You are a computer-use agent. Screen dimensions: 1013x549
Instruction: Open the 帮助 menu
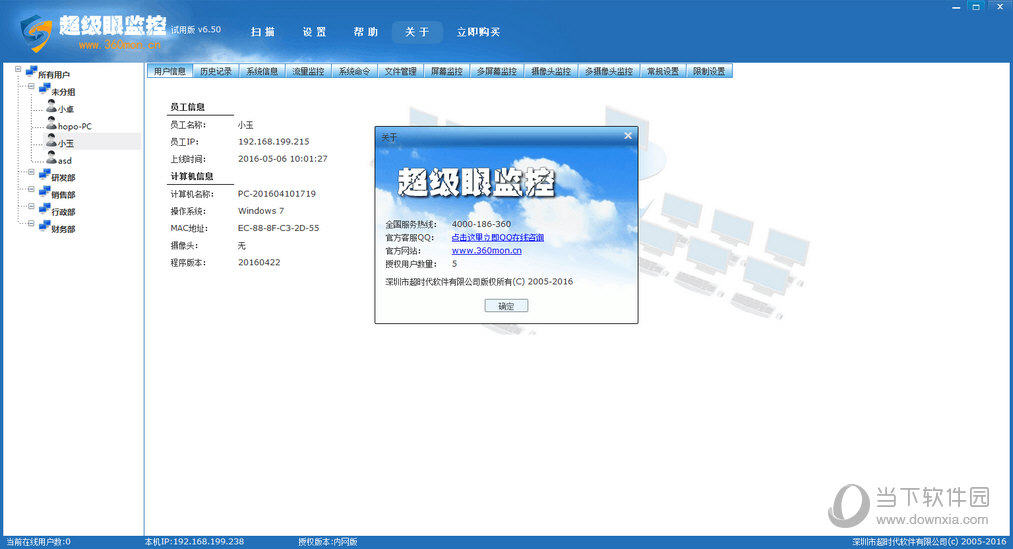(366, 32)
